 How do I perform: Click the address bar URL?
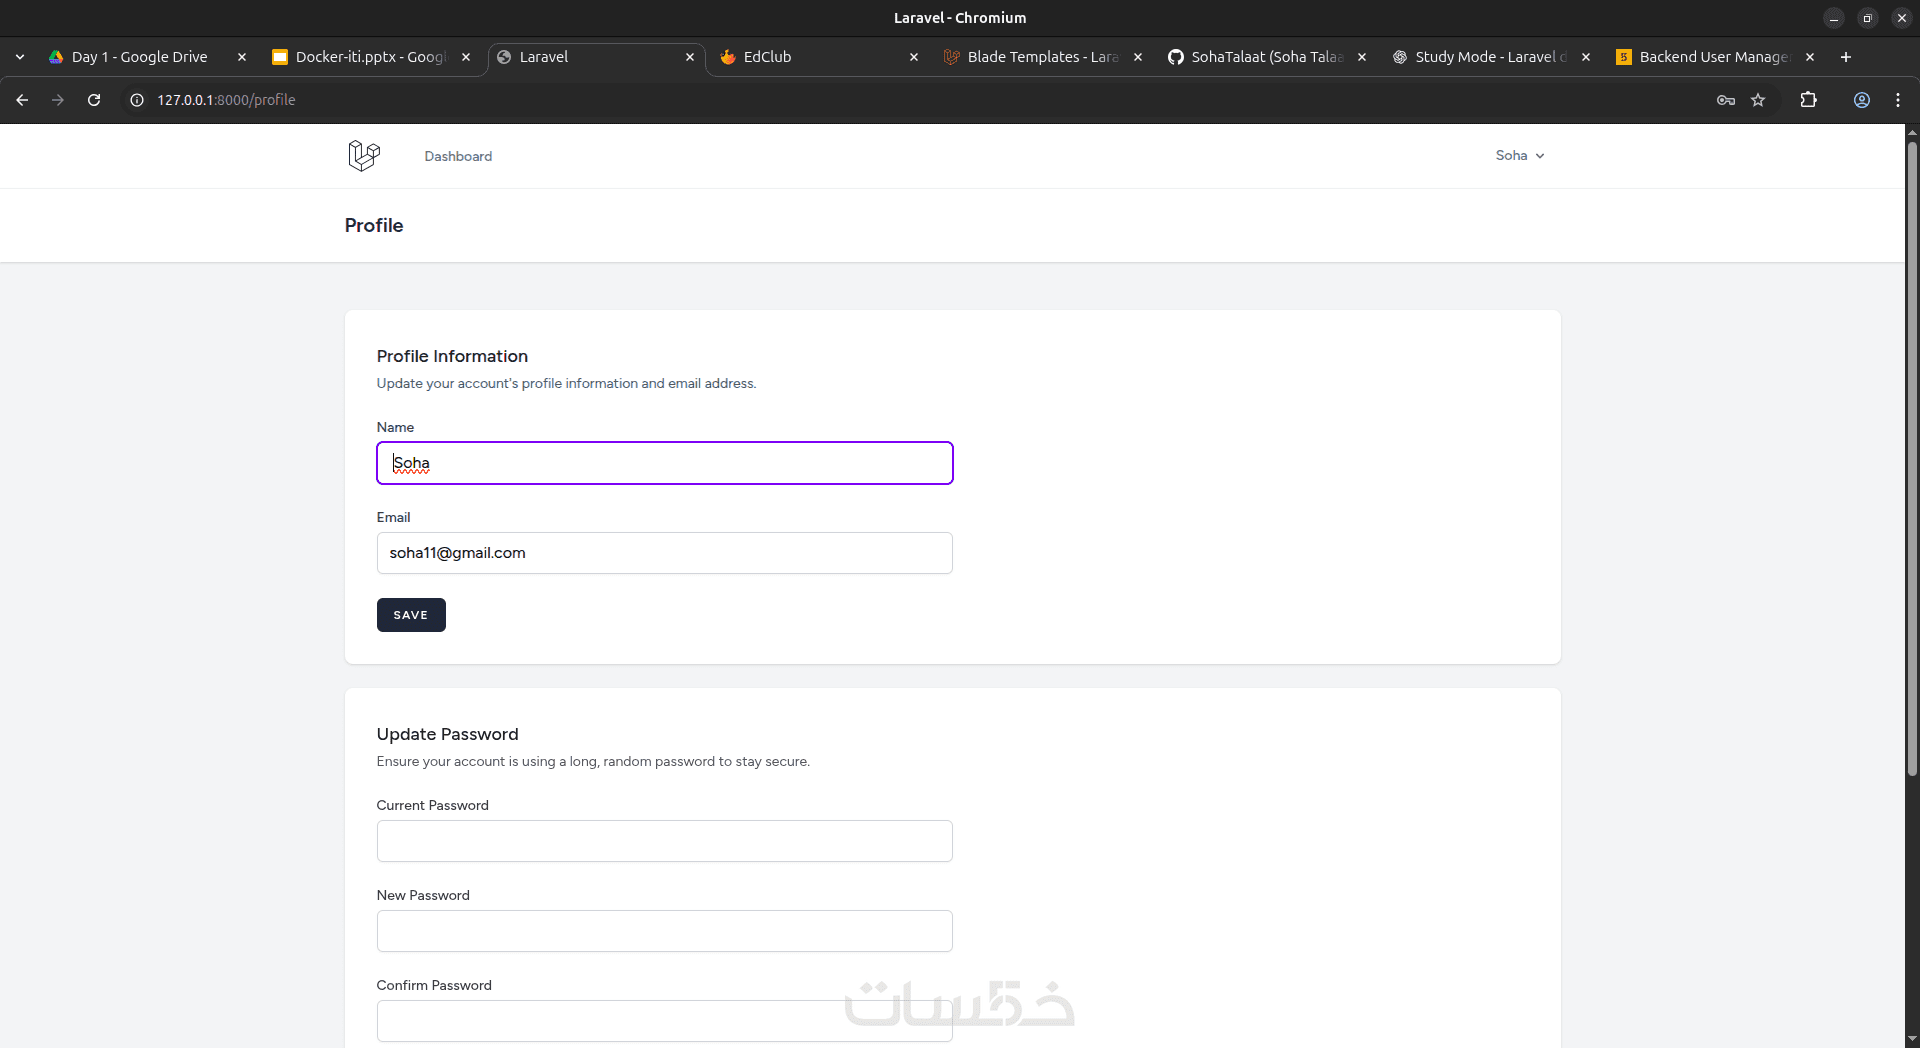pos(226,100)
